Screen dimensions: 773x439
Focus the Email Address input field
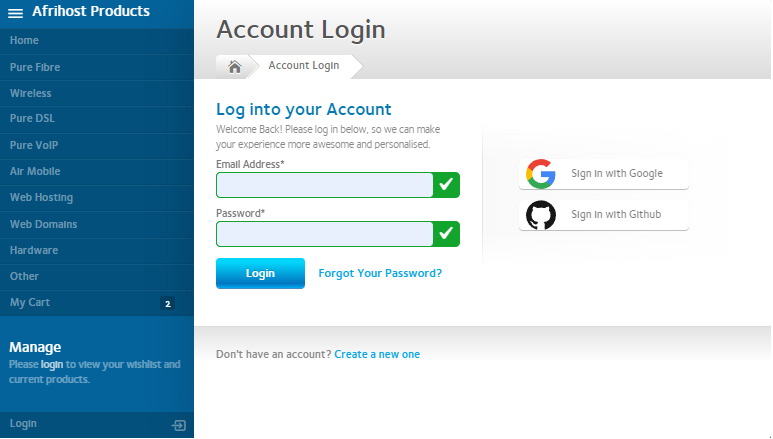(324, 185)
